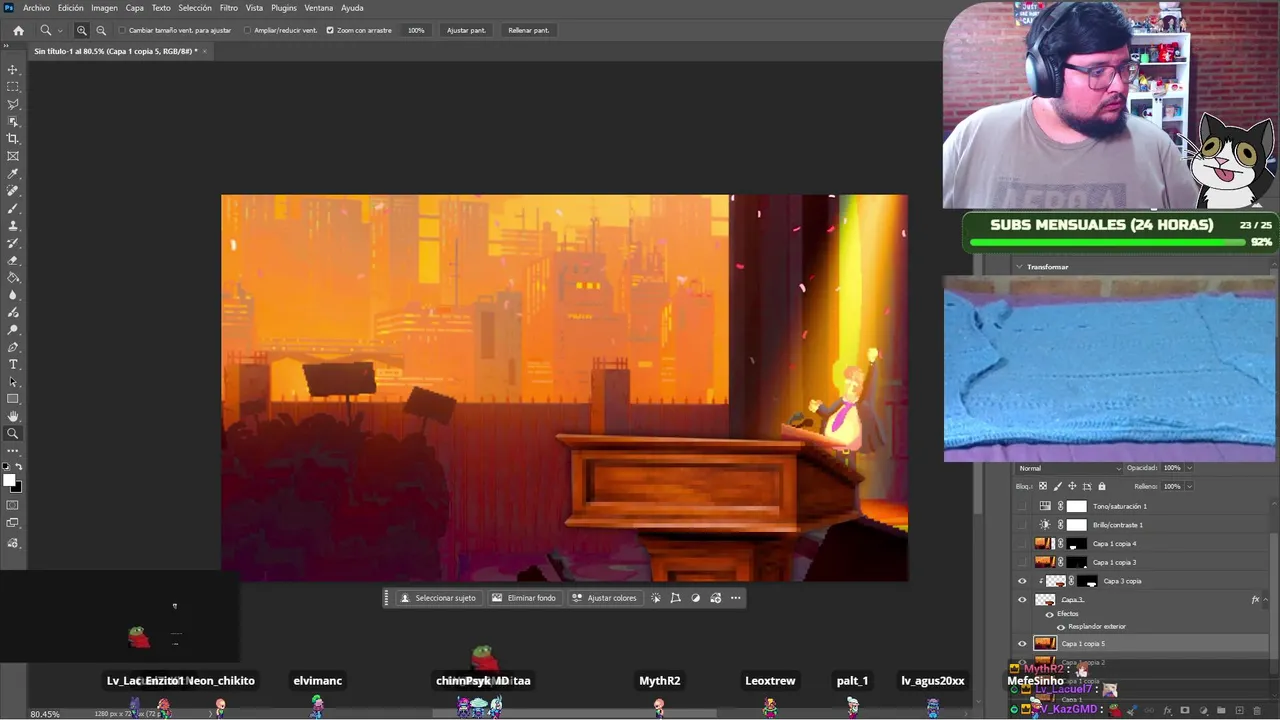Select the Polygonal Lasso tool
The image size is (1280, 720).
click(x=13, y=104)
